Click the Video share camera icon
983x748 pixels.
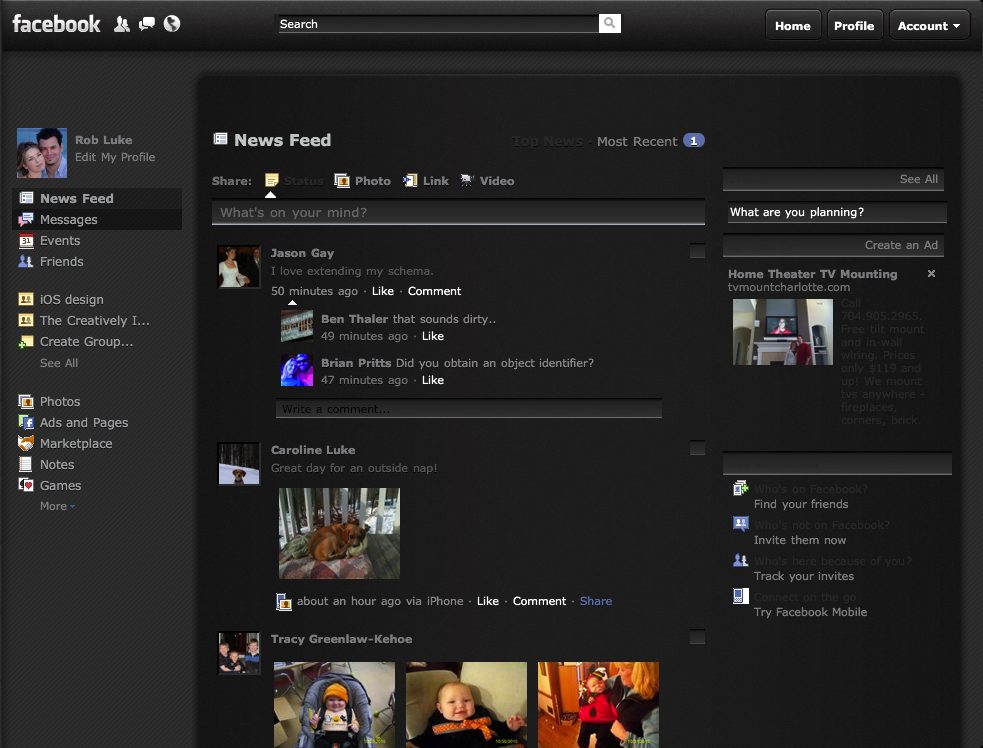[467, 181]
